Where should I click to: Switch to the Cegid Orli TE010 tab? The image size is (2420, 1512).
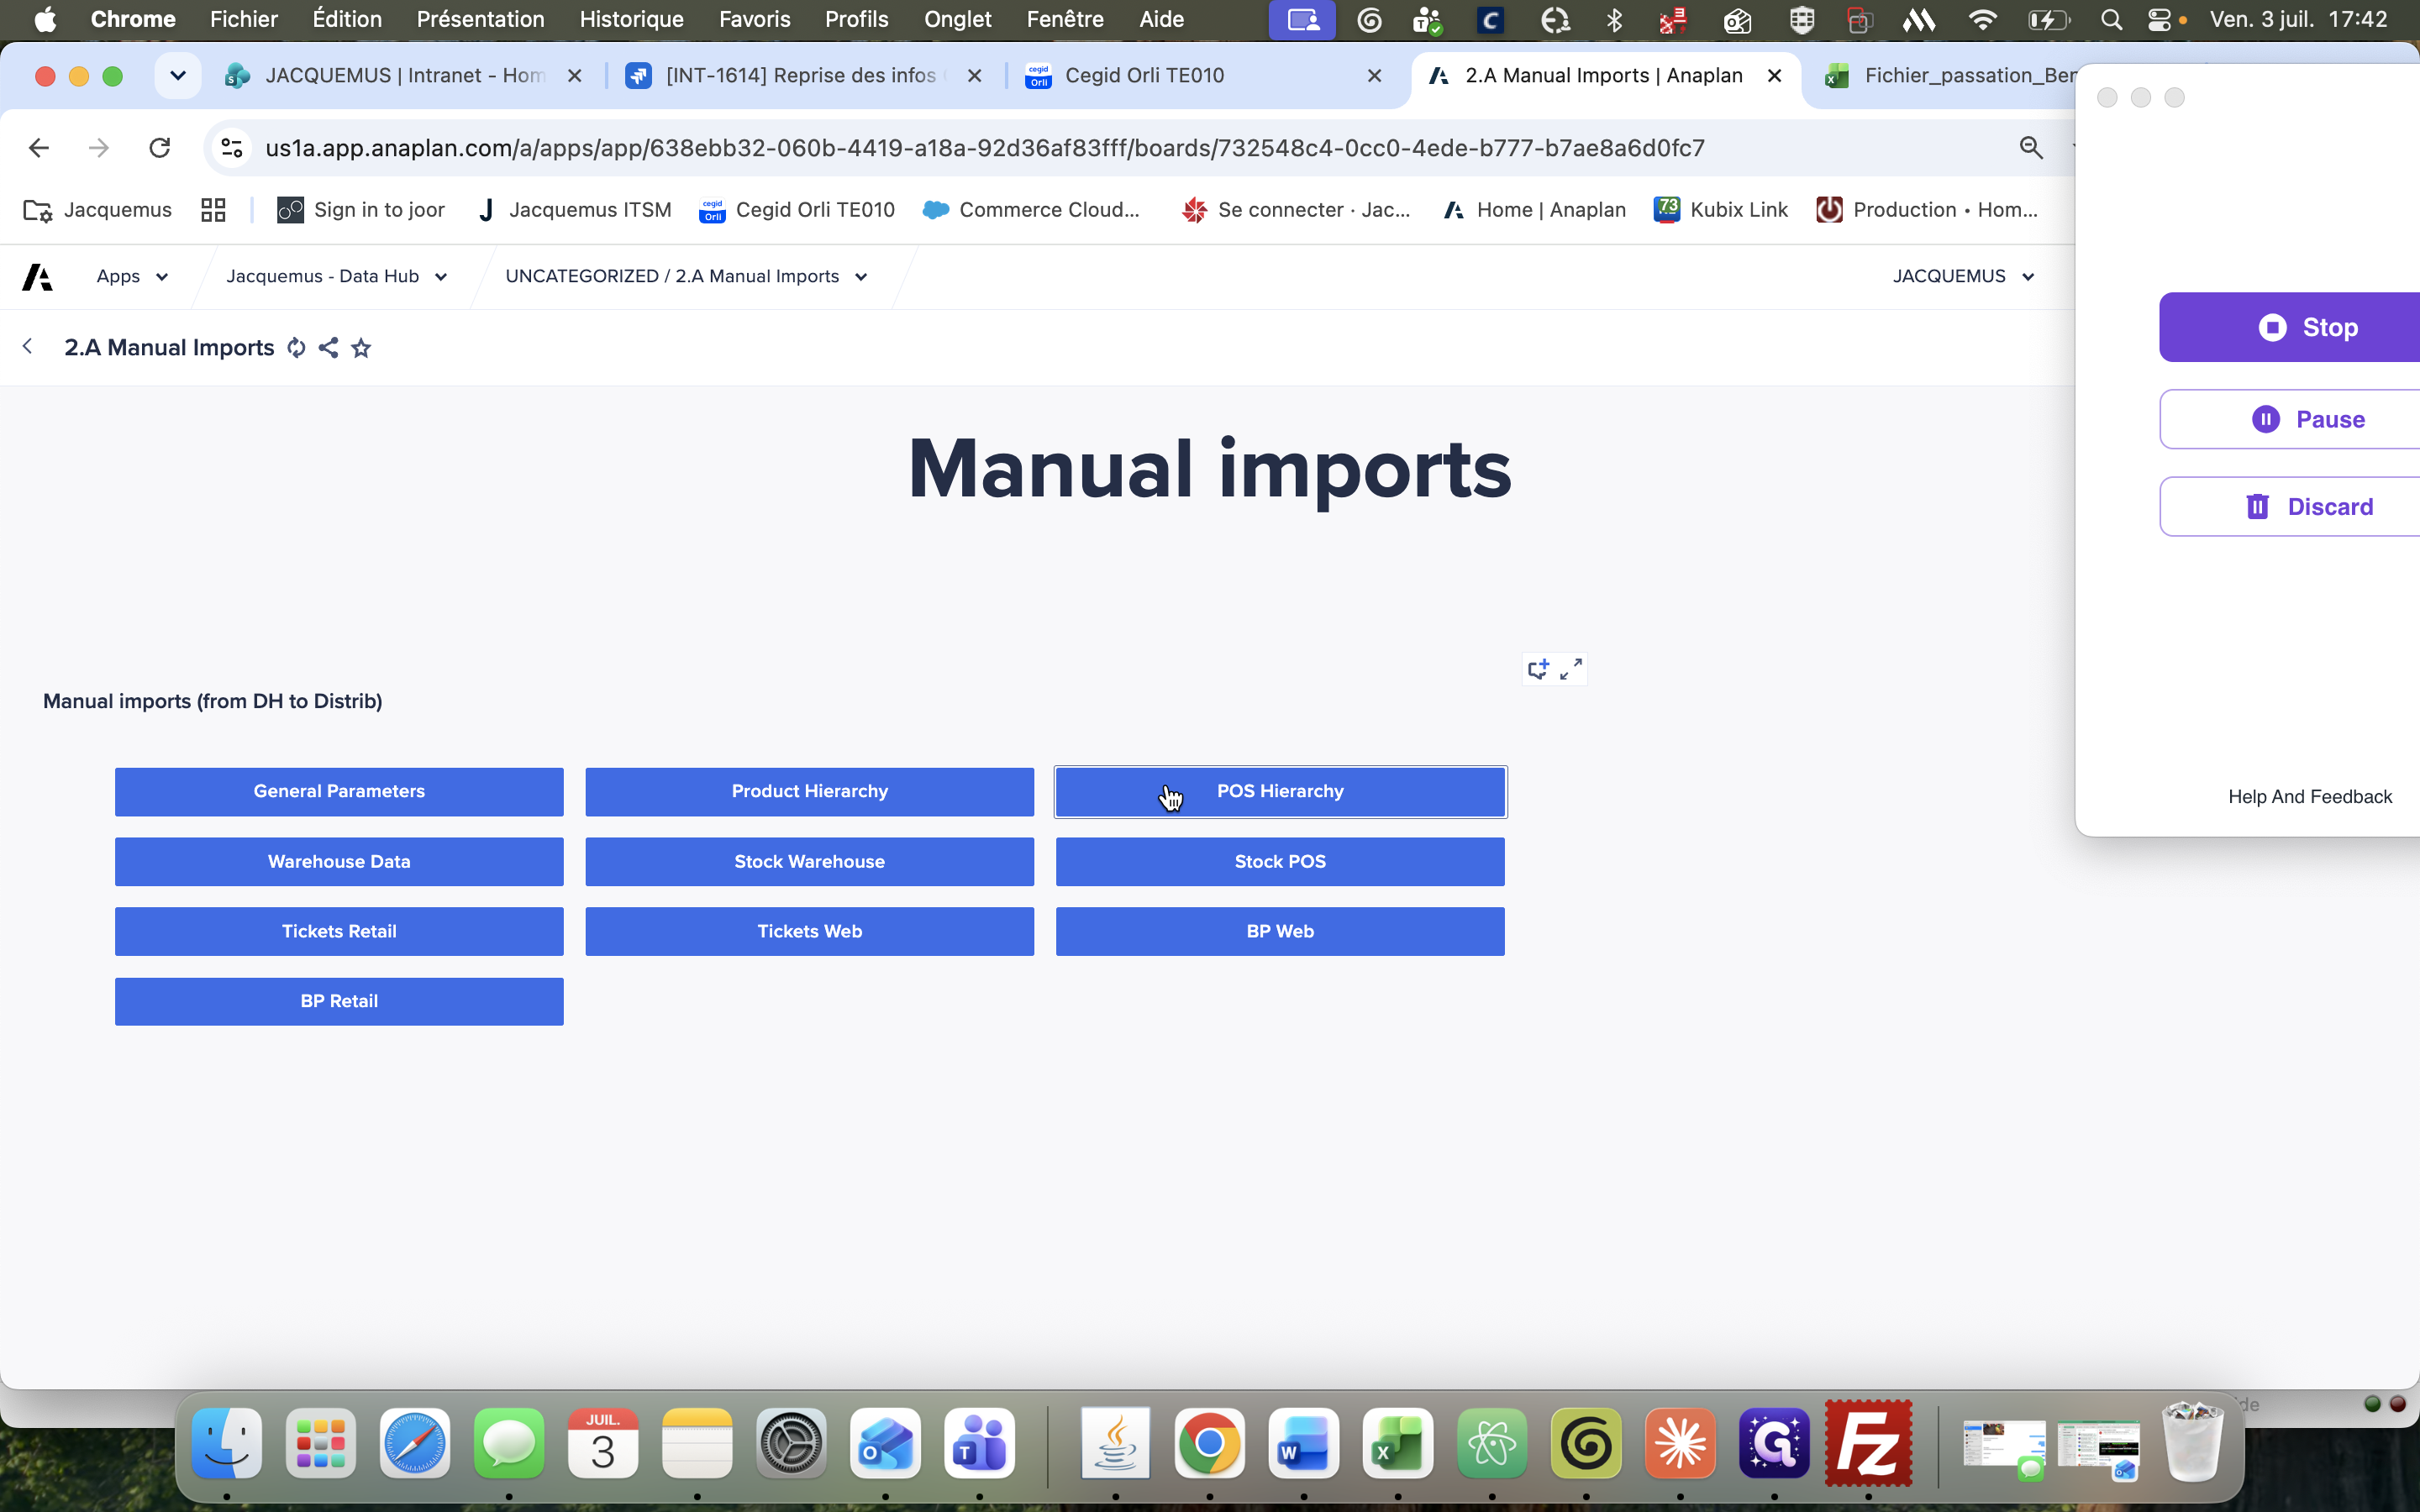coord(1203,76)
